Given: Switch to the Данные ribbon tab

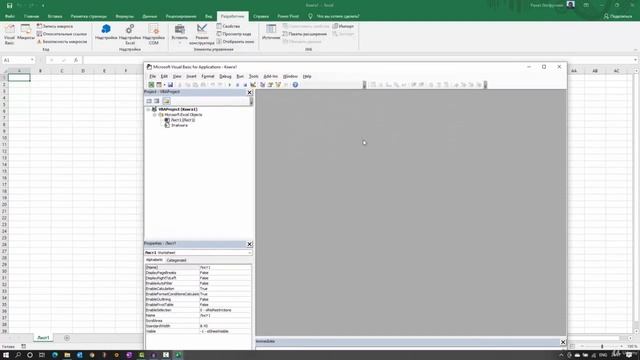Looking at the screenshot, I should [149, 16].
